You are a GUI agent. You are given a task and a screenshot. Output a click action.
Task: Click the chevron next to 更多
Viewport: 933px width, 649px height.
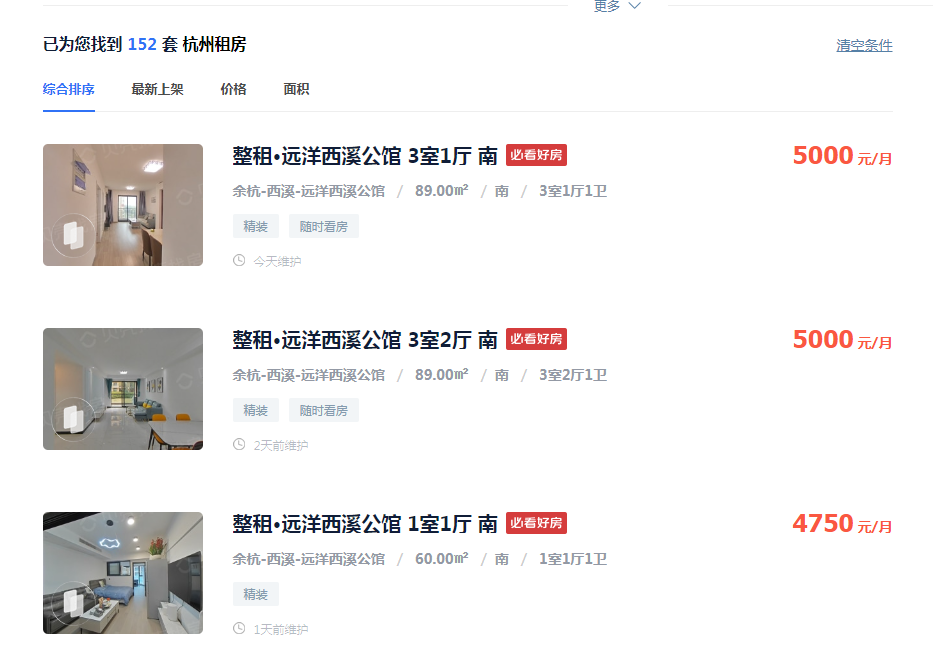(x=635, y=6)
